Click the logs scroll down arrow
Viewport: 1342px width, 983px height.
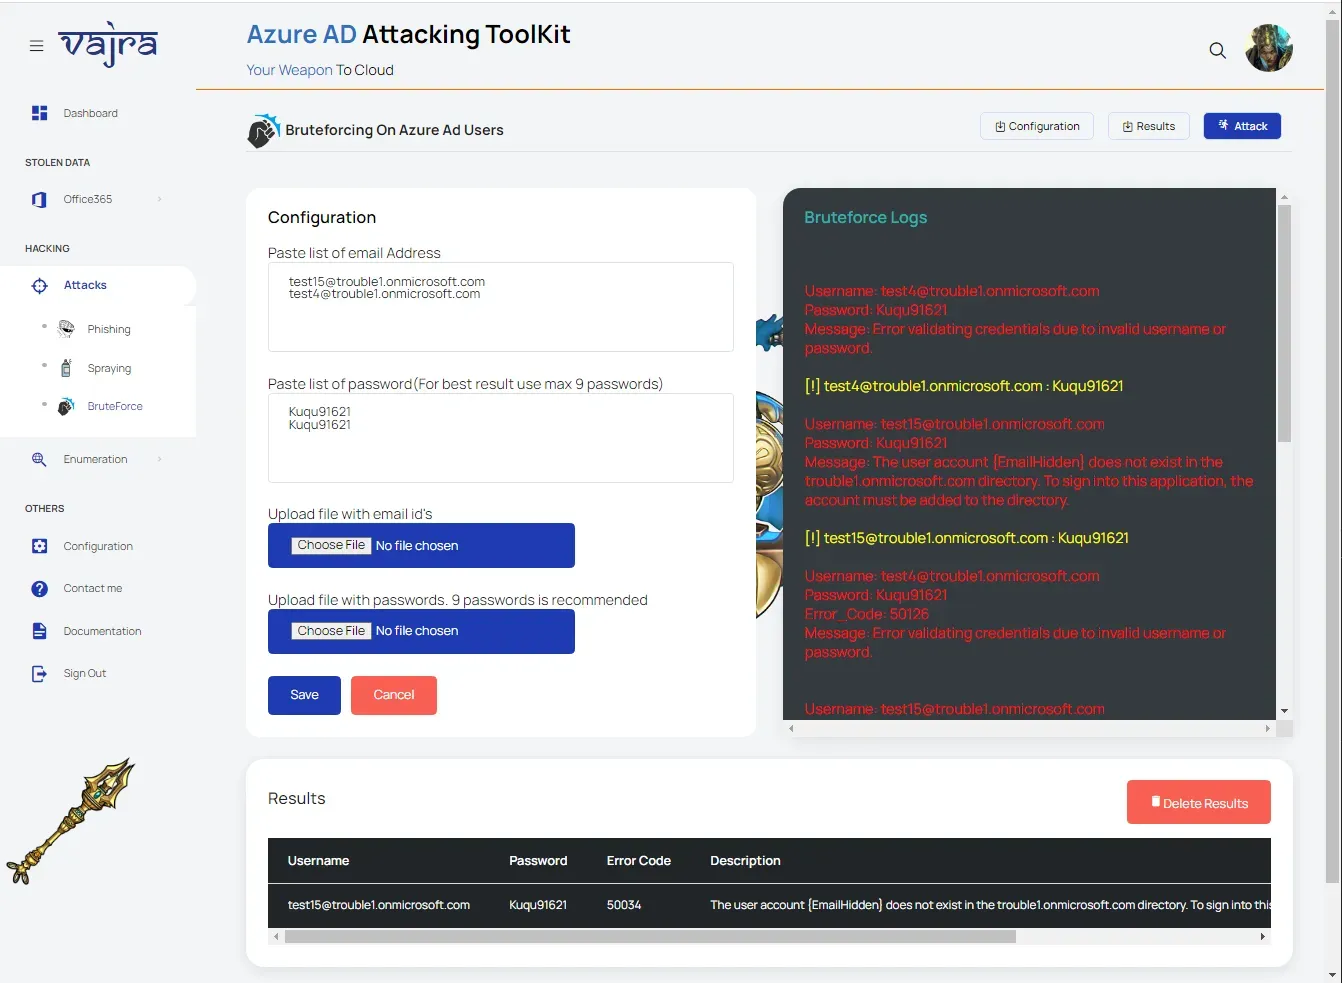click(1284, 711)
